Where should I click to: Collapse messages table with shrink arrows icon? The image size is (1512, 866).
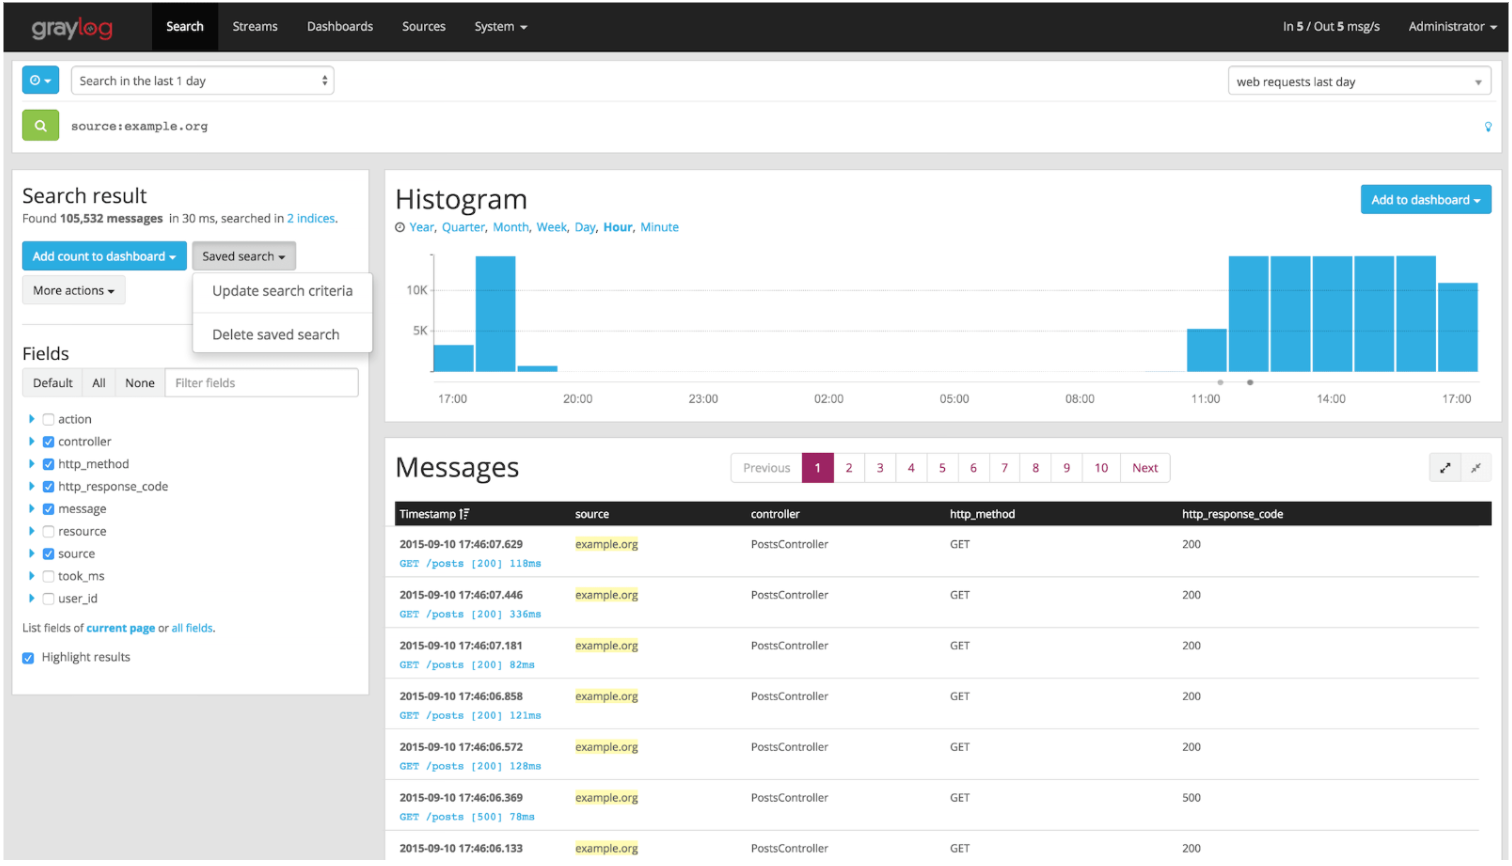tap(1476, 467)
